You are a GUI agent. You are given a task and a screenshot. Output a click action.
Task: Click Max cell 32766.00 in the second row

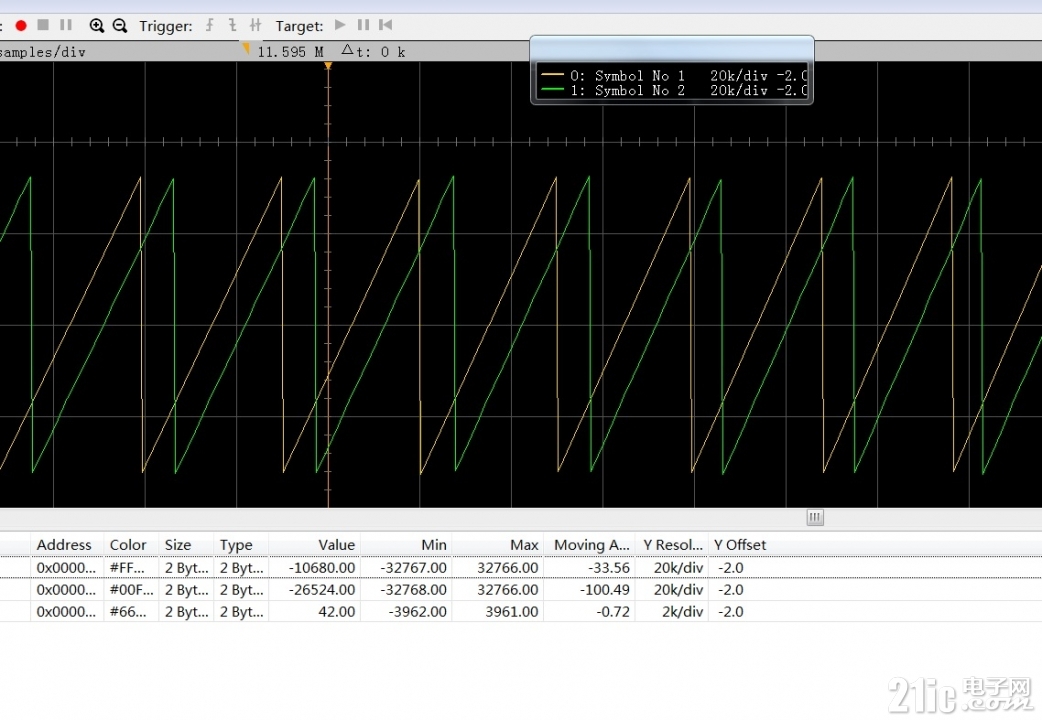click(x=498, y=590)
